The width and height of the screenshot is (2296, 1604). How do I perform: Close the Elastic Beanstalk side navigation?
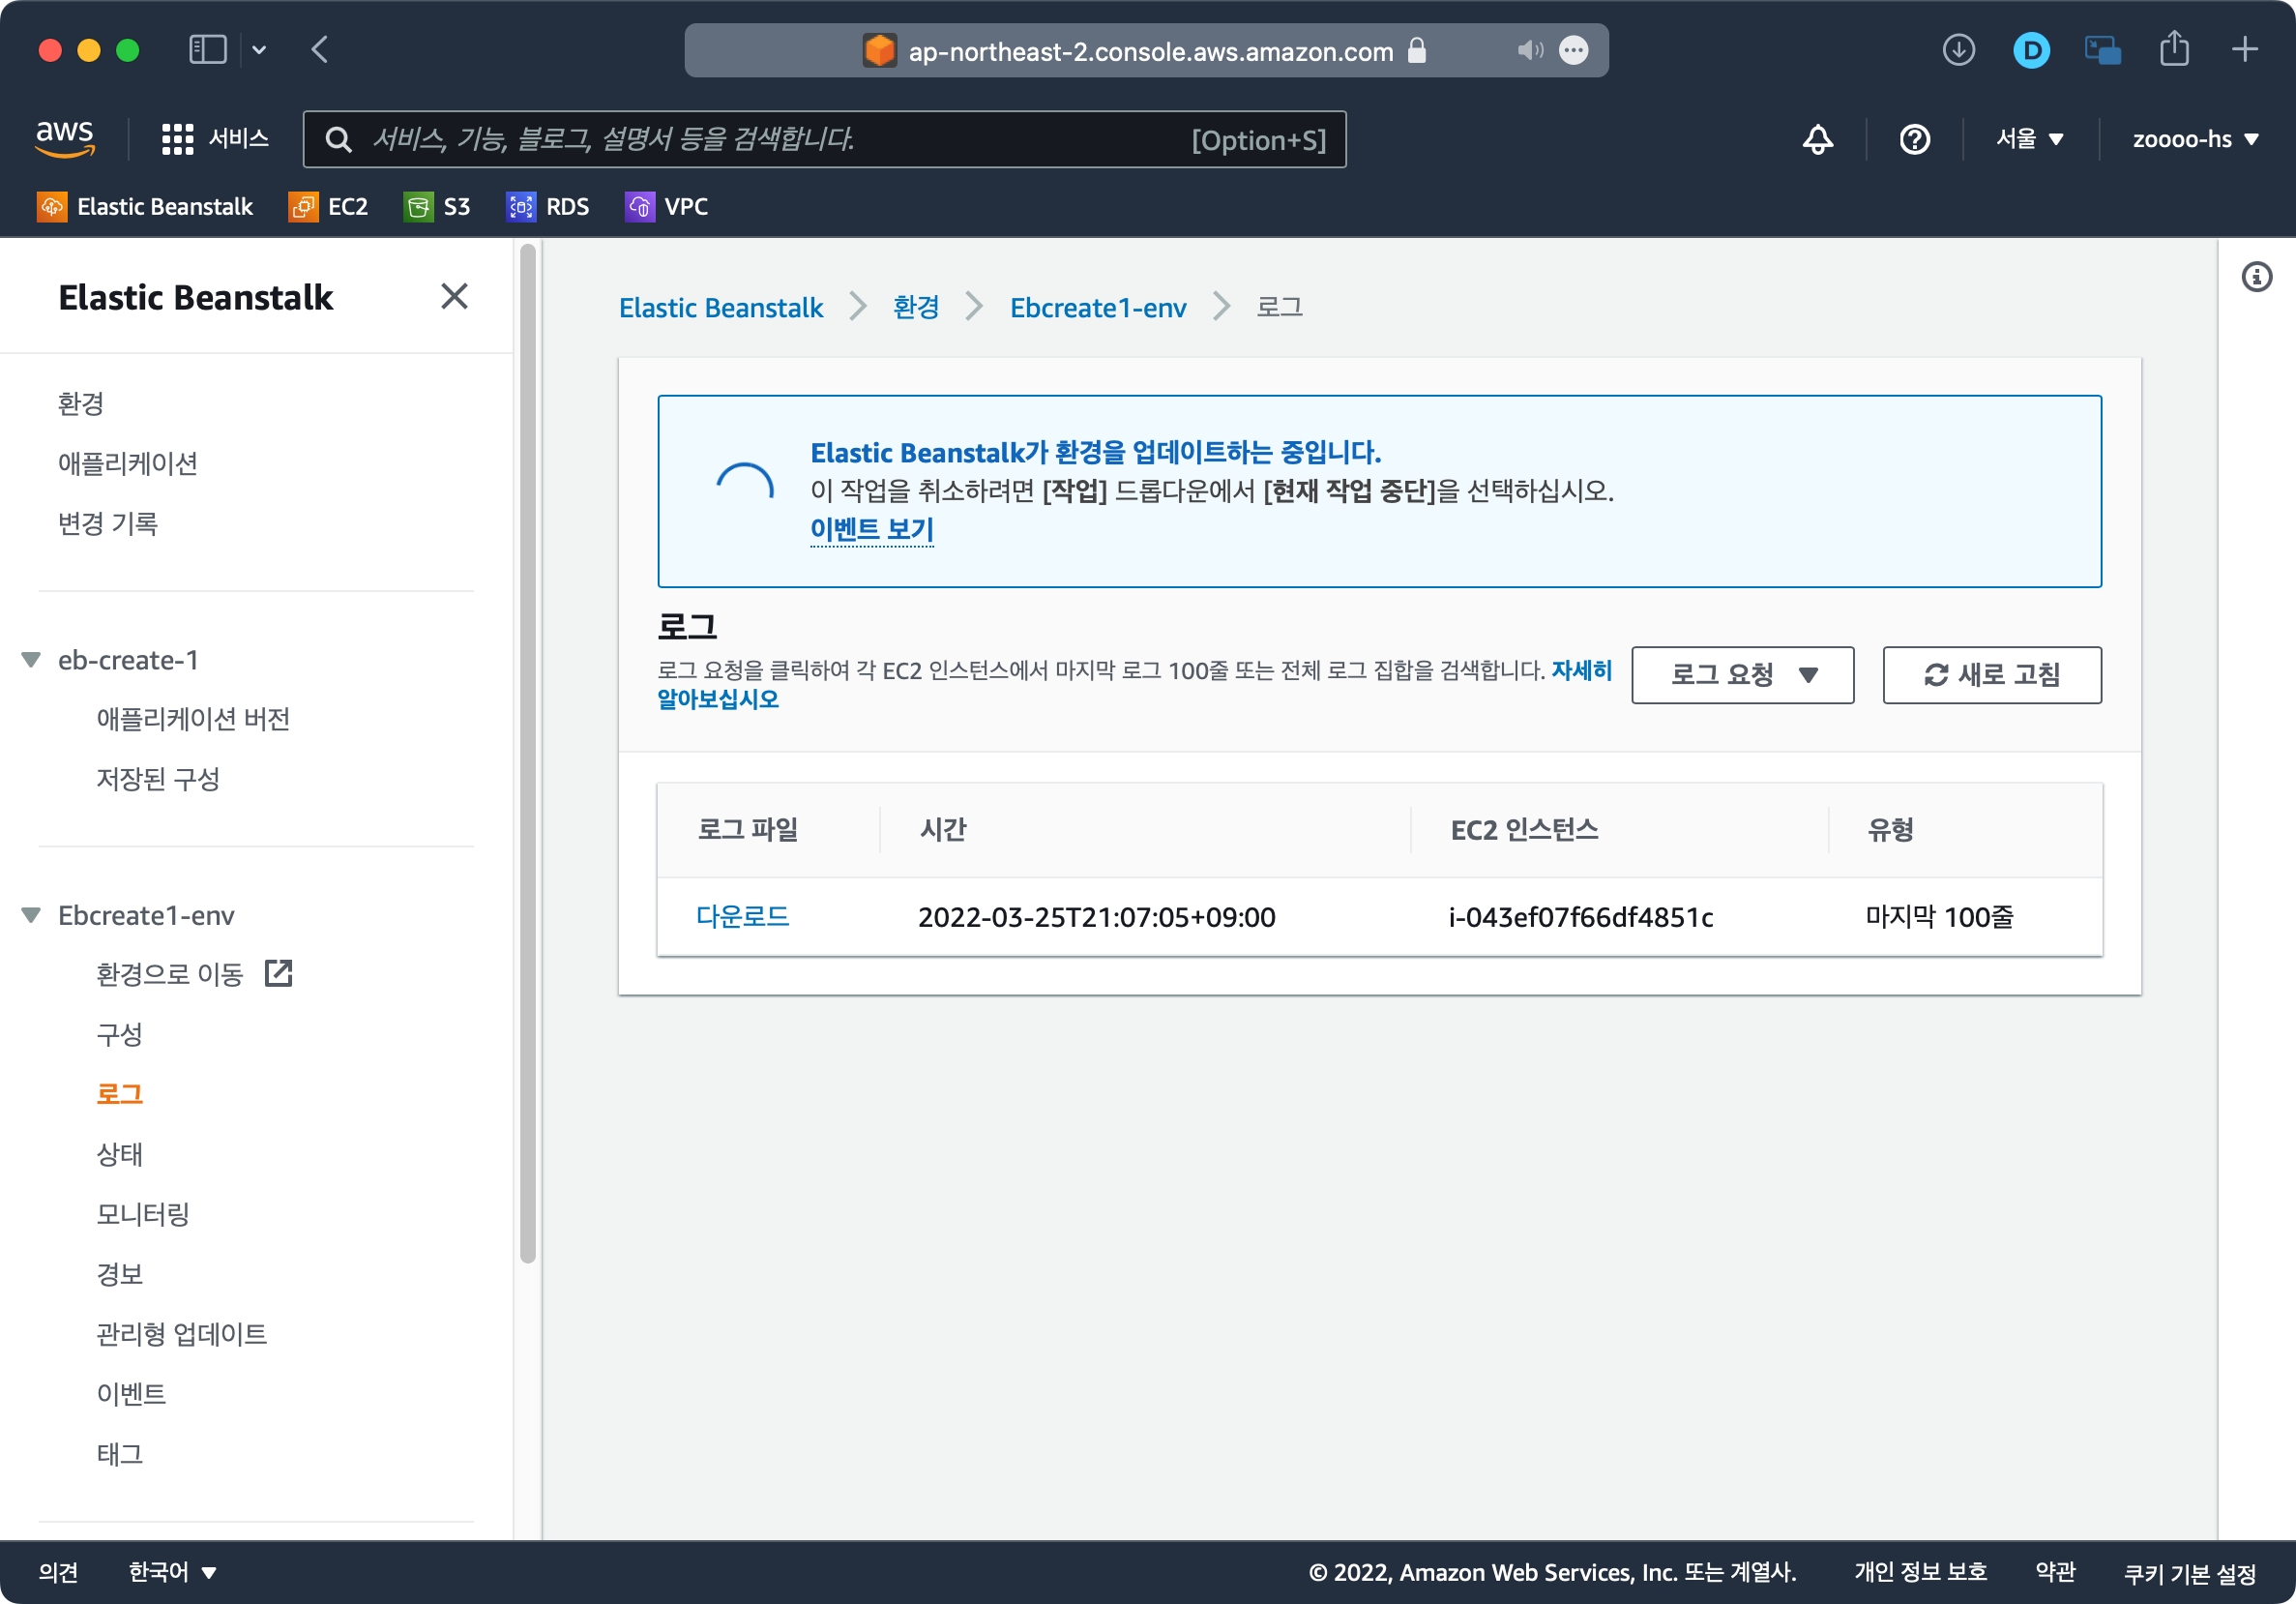[x=454, y=296]
